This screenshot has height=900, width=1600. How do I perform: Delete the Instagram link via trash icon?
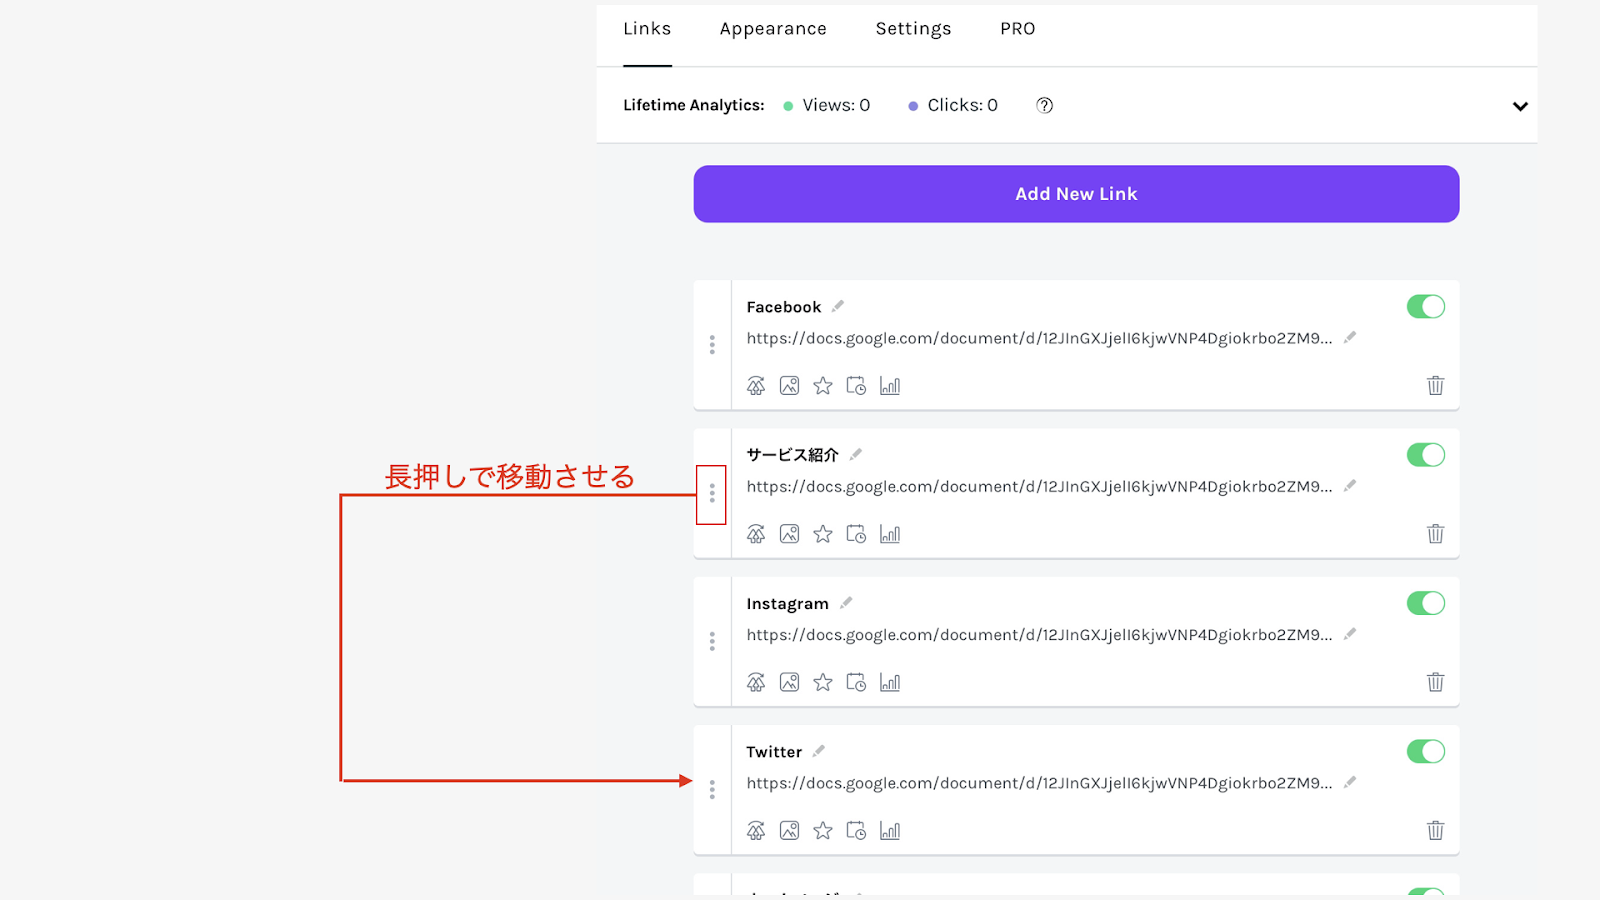click(x=1435, y=682)
